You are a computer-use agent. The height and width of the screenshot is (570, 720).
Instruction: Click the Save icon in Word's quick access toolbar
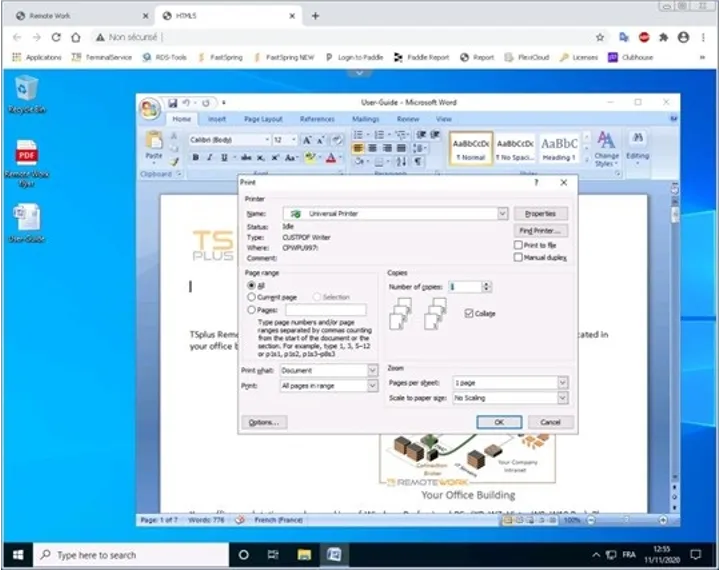(173, 103)
